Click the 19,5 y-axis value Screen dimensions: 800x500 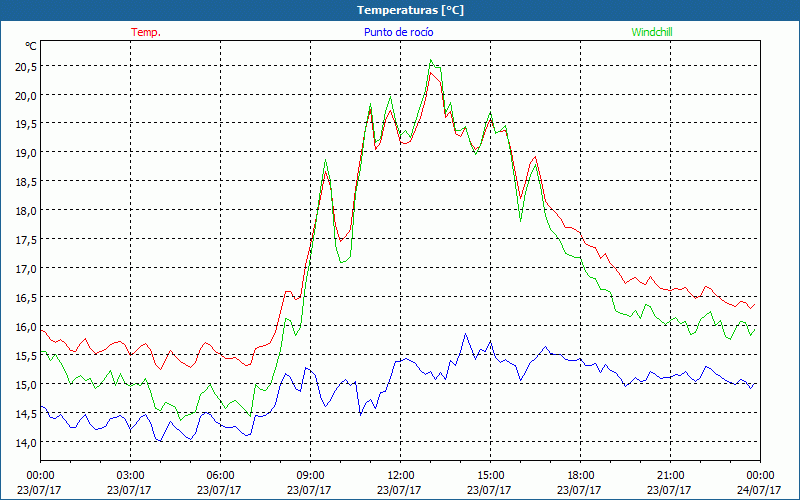[26, 124]
